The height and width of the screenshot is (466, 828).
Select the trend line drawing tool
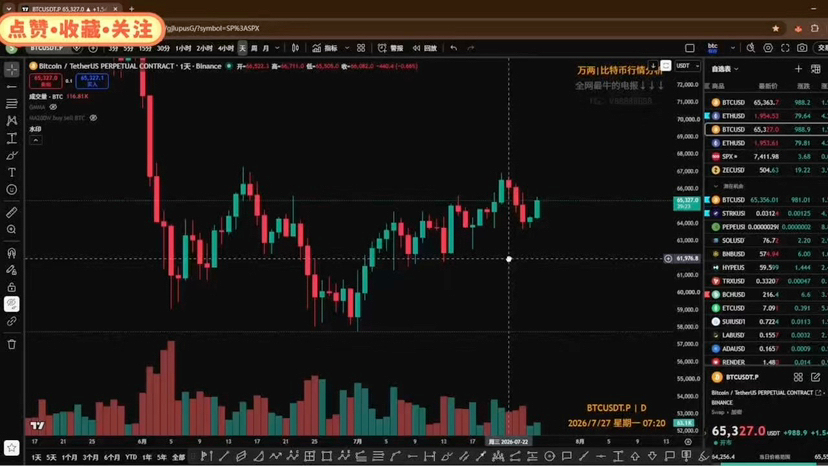coord(12,87)
